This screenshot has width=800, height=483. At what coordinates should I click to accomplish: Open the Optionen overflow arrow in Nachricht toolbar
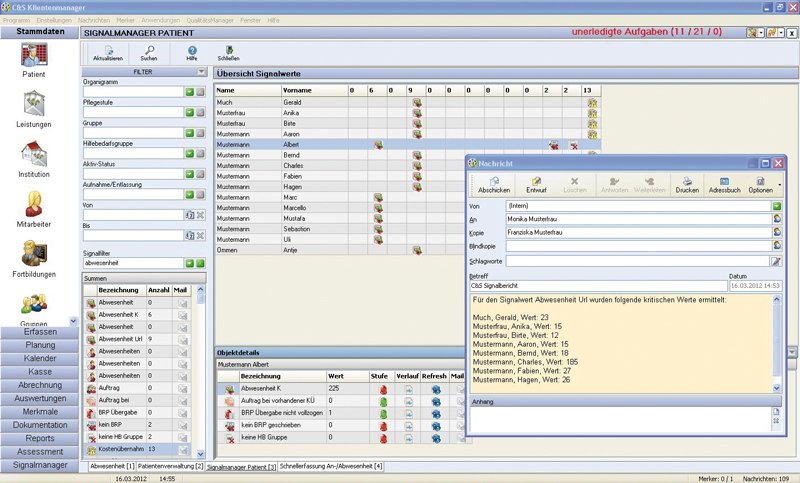[780, 185]
